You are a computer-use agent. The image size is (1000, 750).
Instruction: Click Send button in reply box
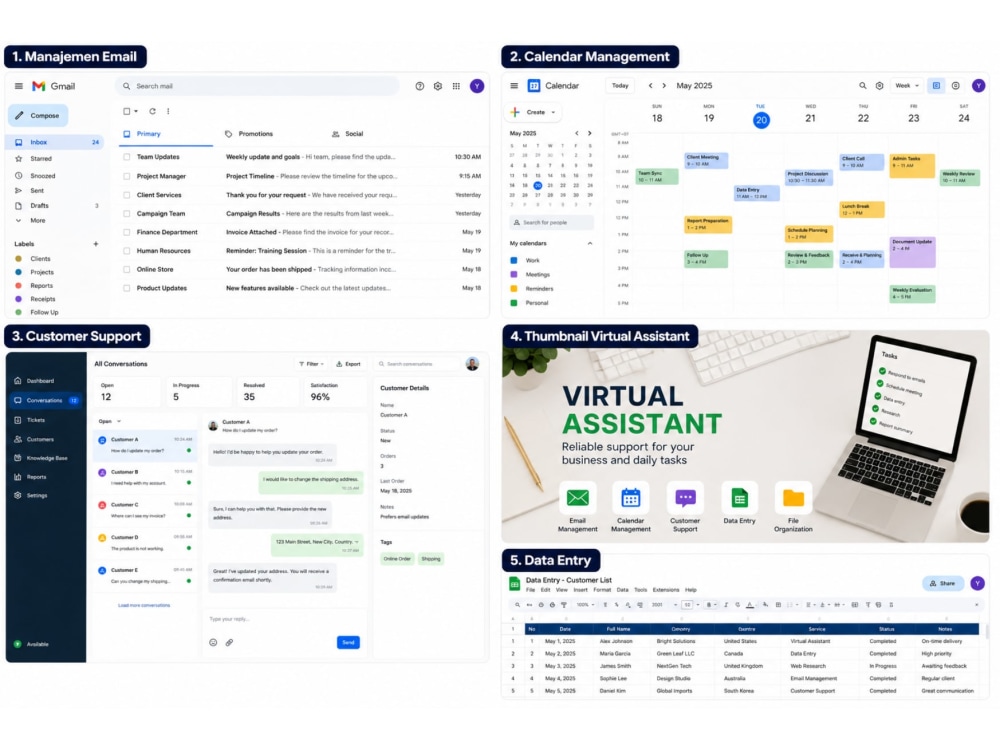tap(348, 642)
